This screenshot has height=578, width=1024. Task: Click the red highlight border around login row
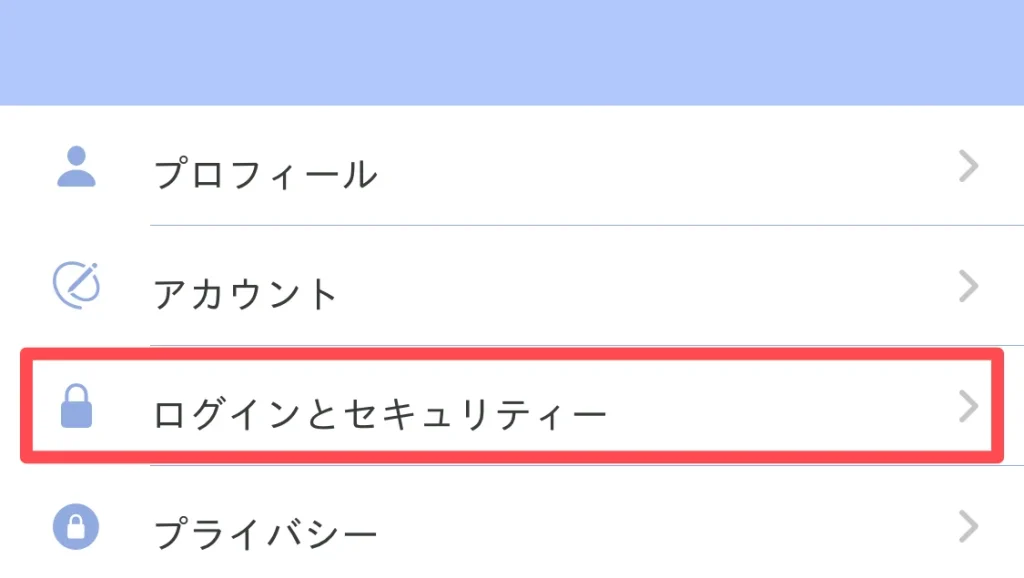click(x=512, y=353)
